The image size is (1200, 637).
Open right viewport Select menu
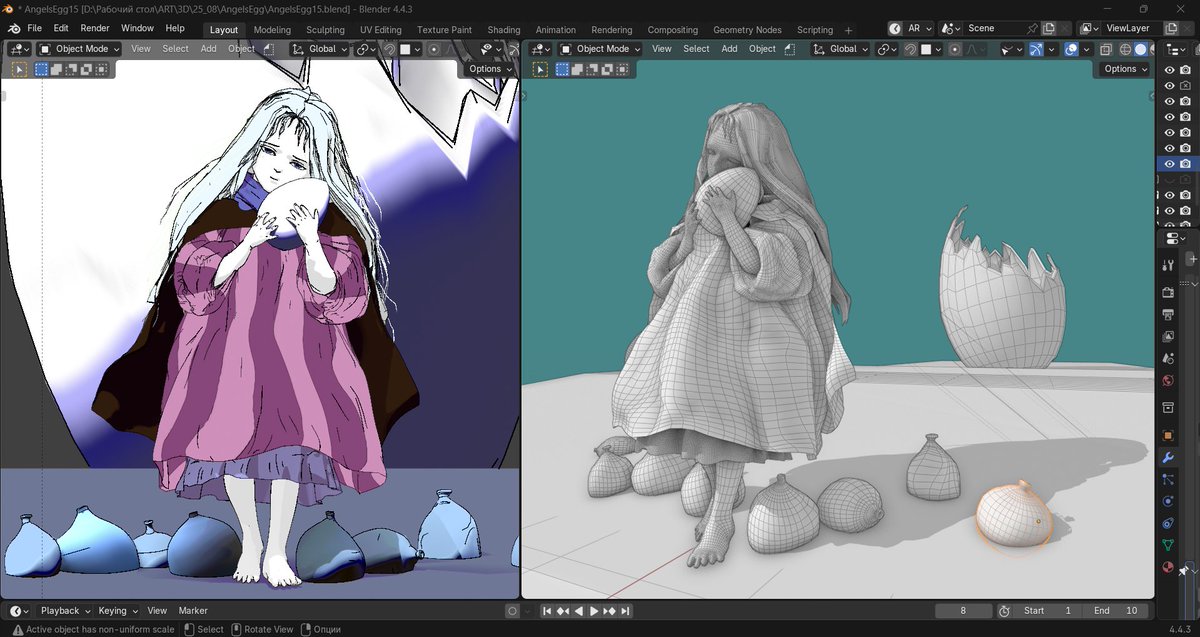(x=697, y=48)
